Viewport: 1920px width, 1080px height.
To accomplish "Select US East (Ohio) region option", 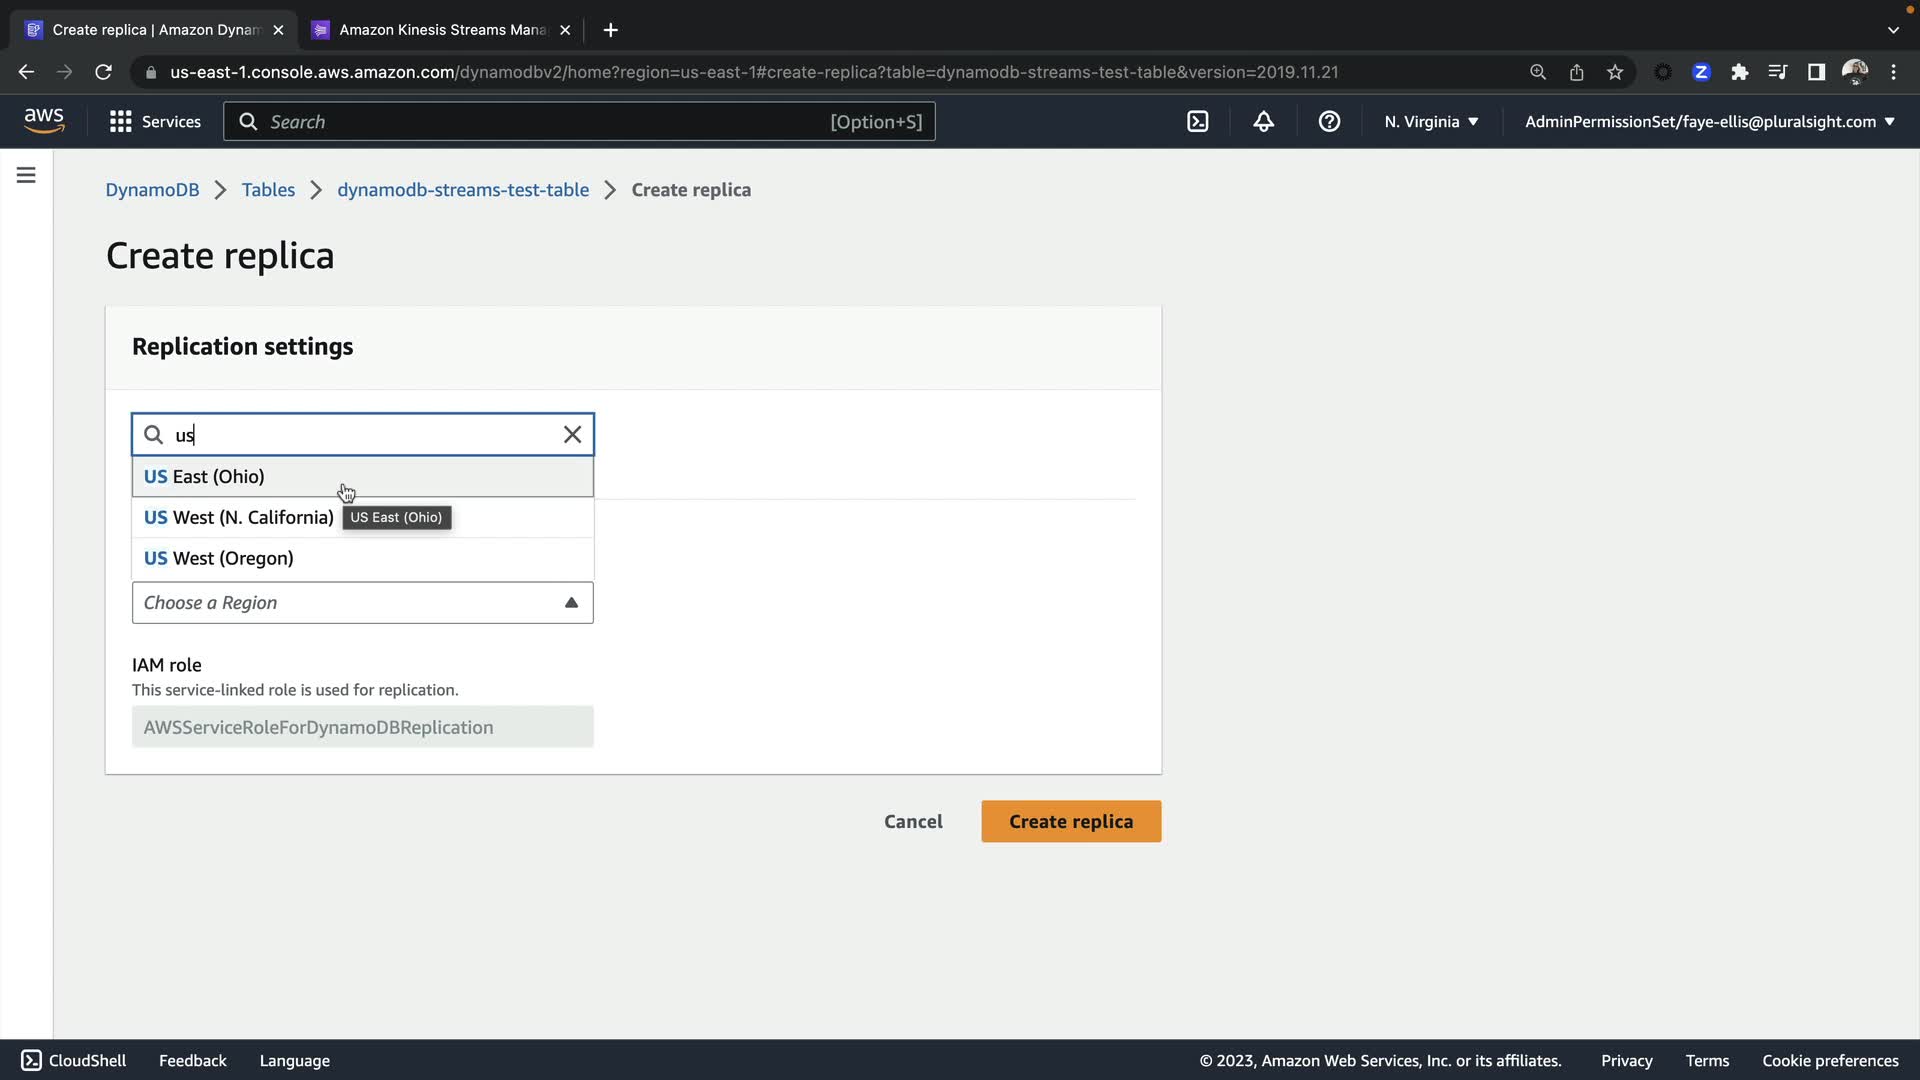I will pos(204,476).
